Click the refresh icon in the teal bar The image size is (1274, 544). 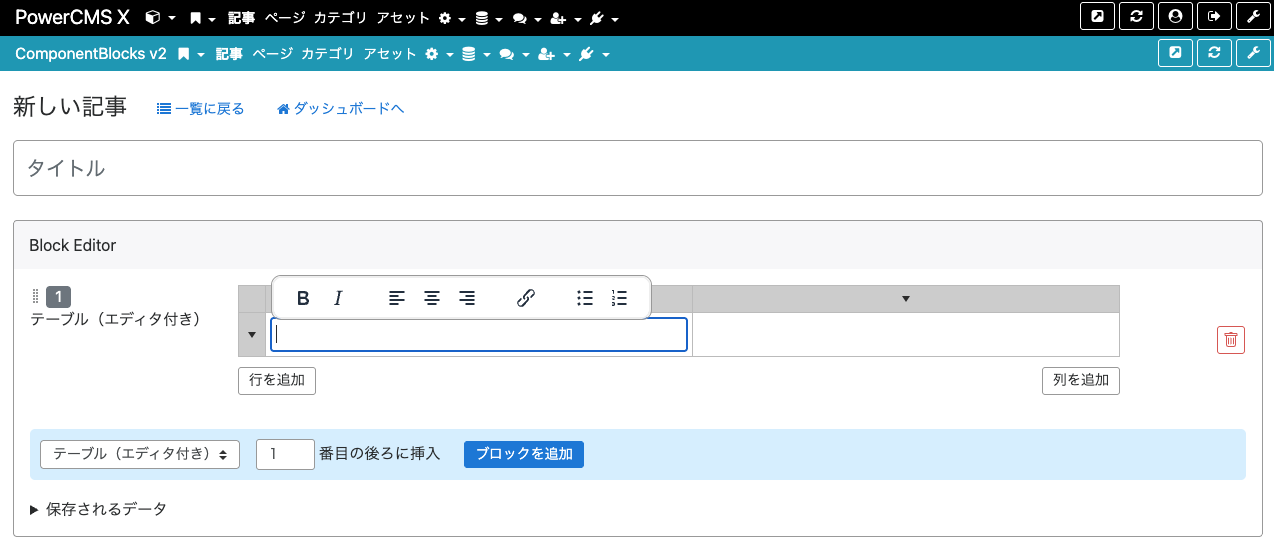tap(1214, 53)
